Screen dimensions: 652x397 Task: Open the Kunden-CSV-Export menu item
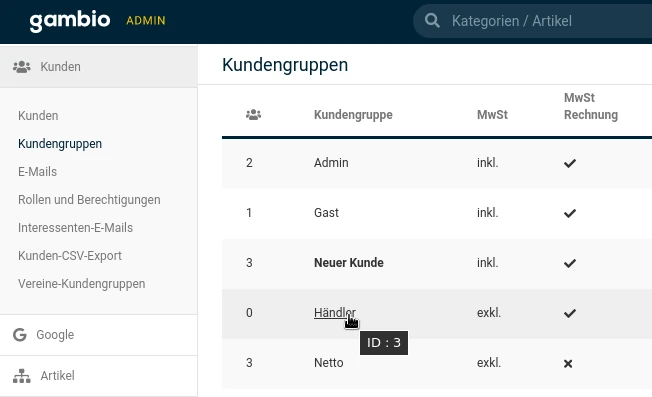(x=70, y=256)
